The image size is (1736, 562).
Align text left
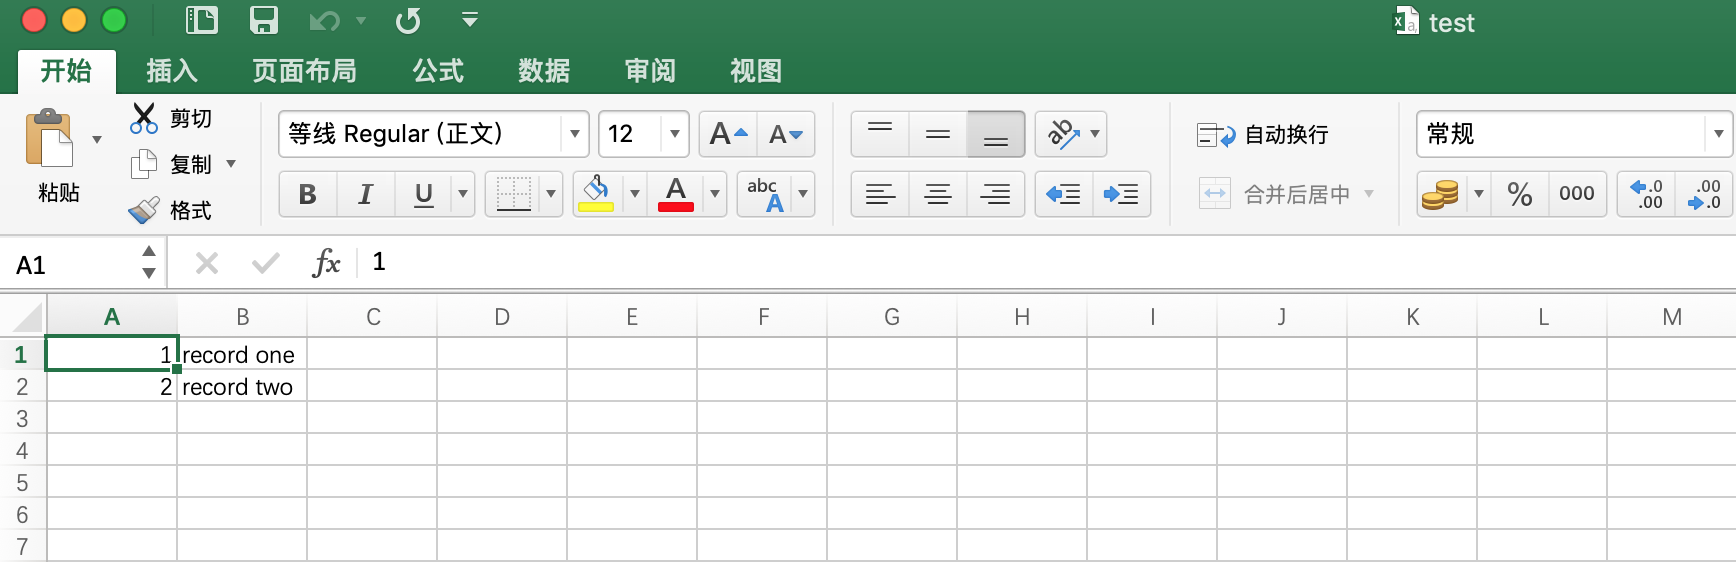(880, 194)
